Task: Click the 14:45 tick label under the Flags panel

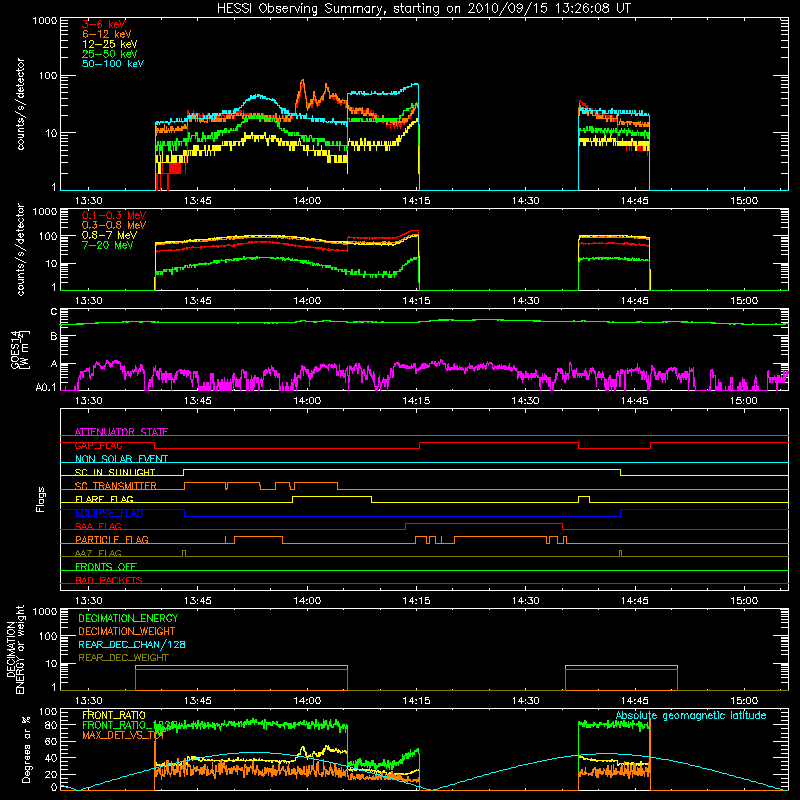Action: tap(635, 601)
